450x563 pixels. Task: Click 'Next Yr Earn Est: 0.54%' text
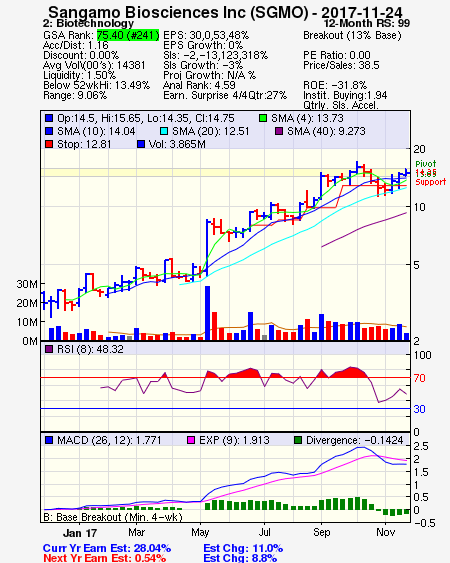(105, 558)
